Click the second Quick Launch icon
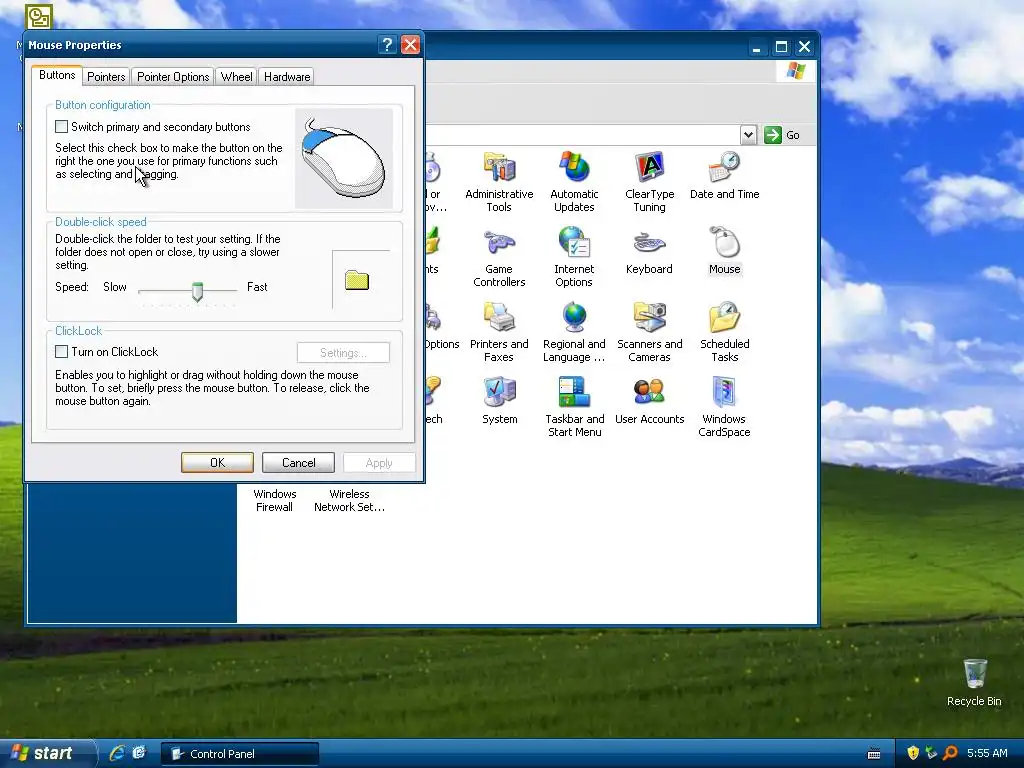 pyautogui.click(x=139, y=753)
